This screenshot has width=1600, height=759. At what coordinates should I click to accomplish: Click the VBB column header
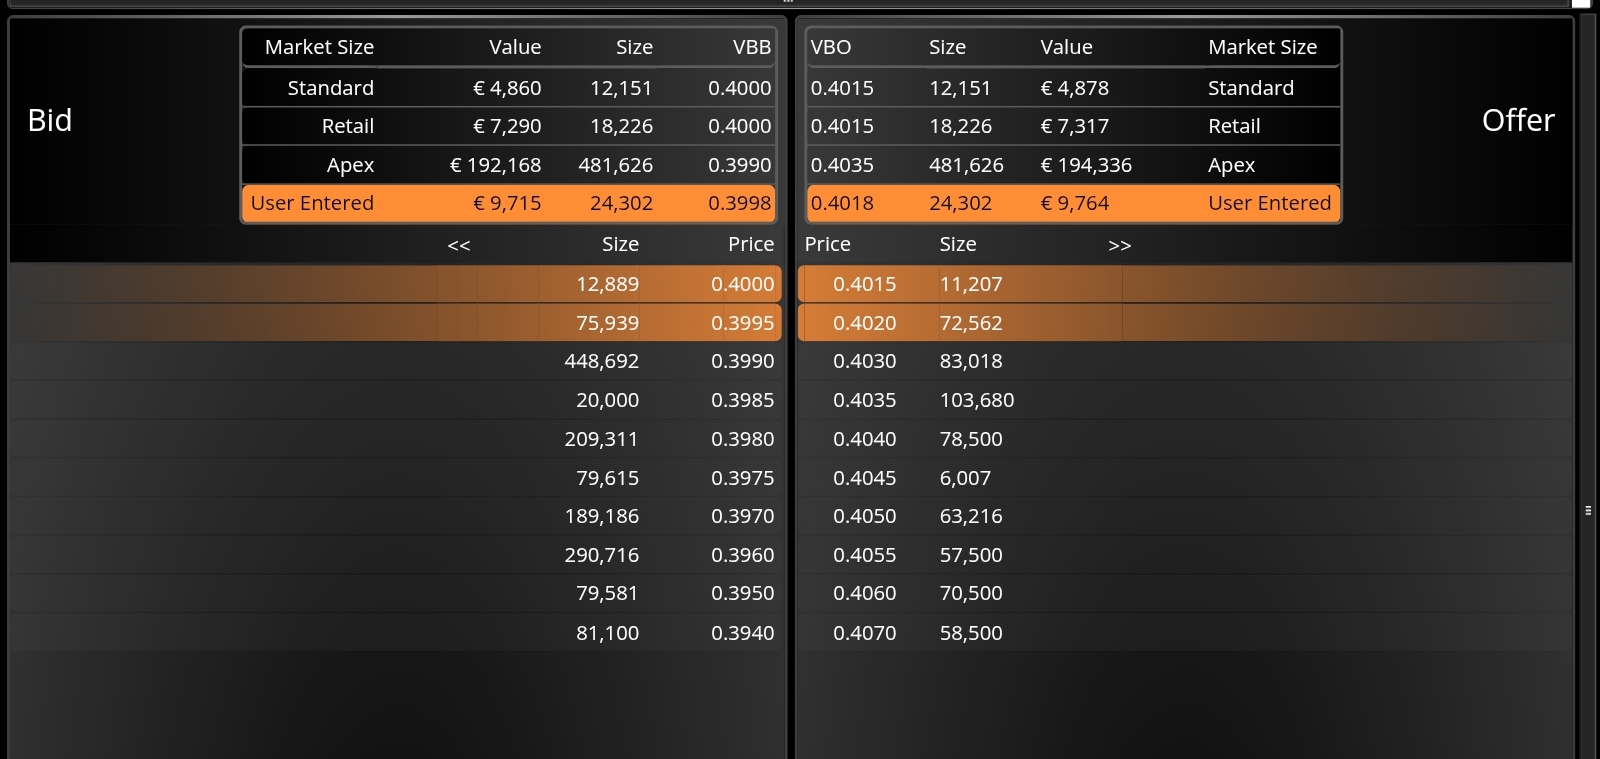[x=751, y=47]
